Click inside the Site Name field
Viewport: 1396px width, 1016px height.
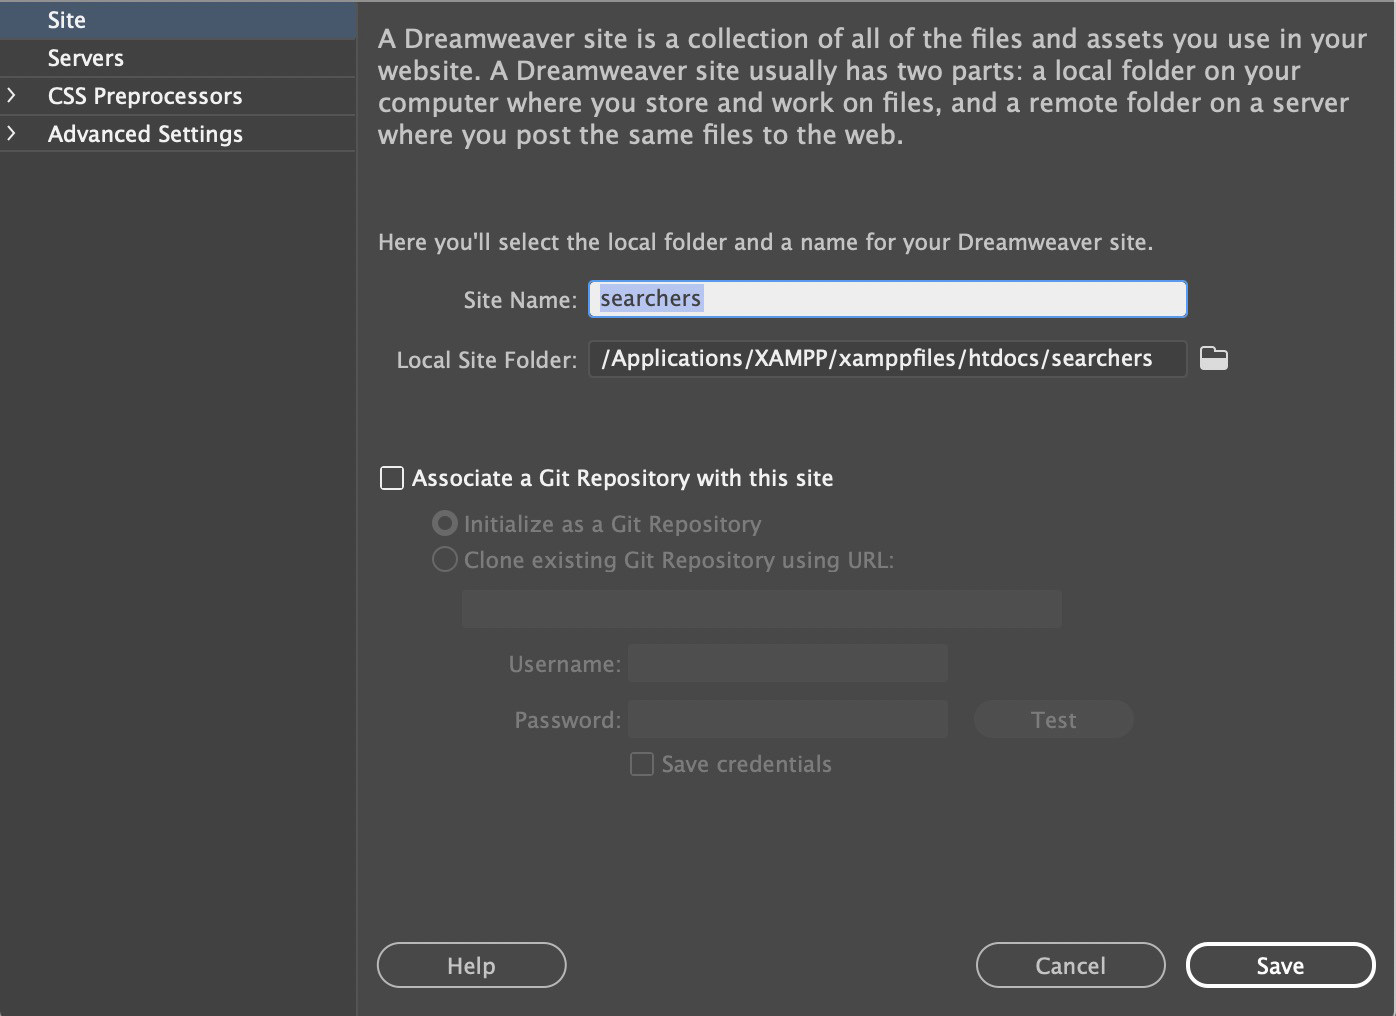coord(886,298)
